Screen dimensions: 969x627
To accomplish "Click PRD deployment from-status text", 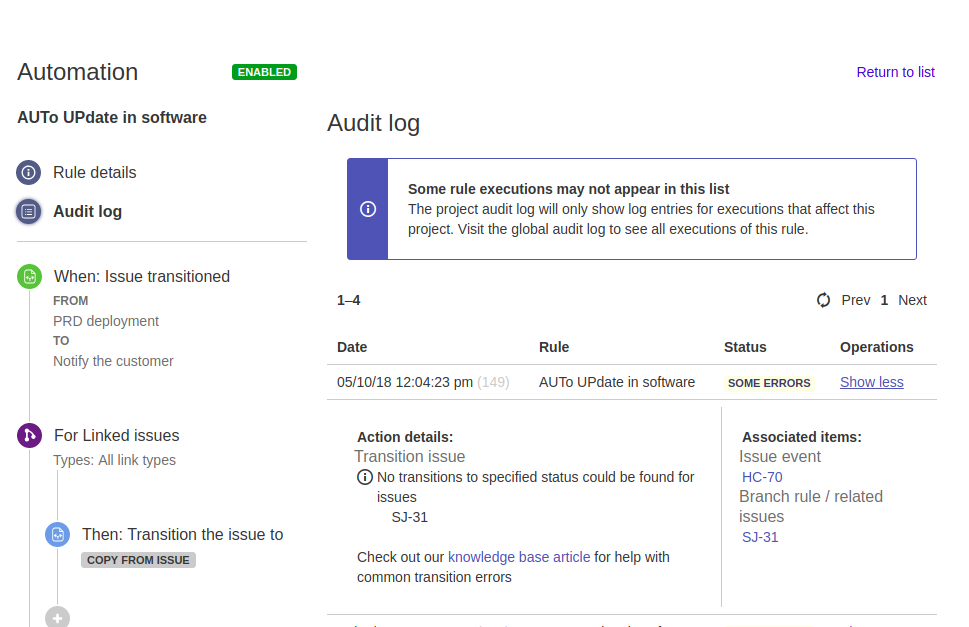I will tap(106, 321).
